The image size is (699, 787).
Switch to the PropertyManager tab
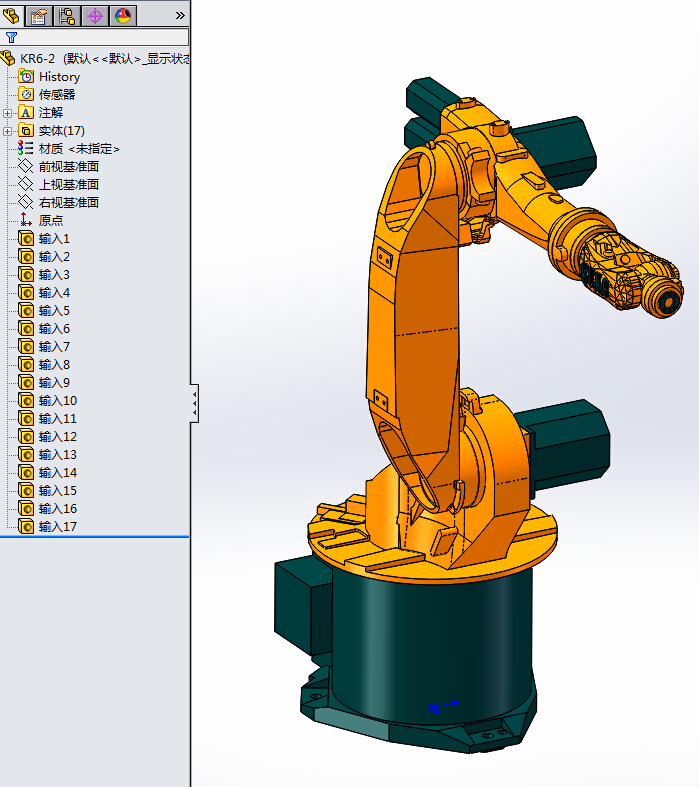(x=39, y=16)
